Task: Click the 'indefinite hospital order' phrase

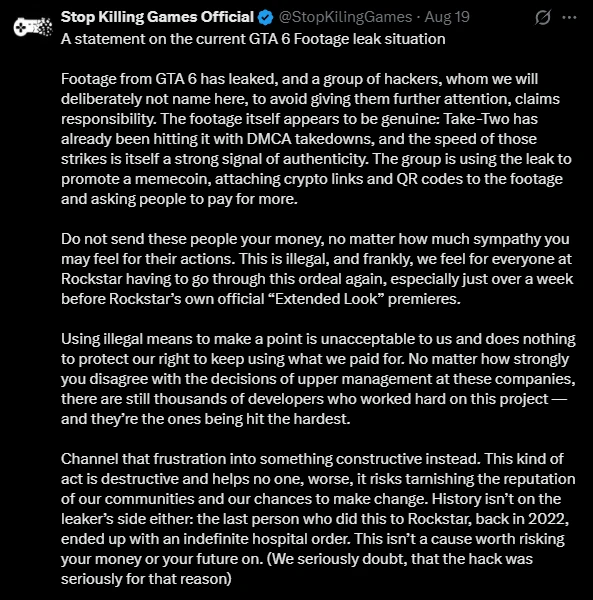Action: [x=266, y=538]
